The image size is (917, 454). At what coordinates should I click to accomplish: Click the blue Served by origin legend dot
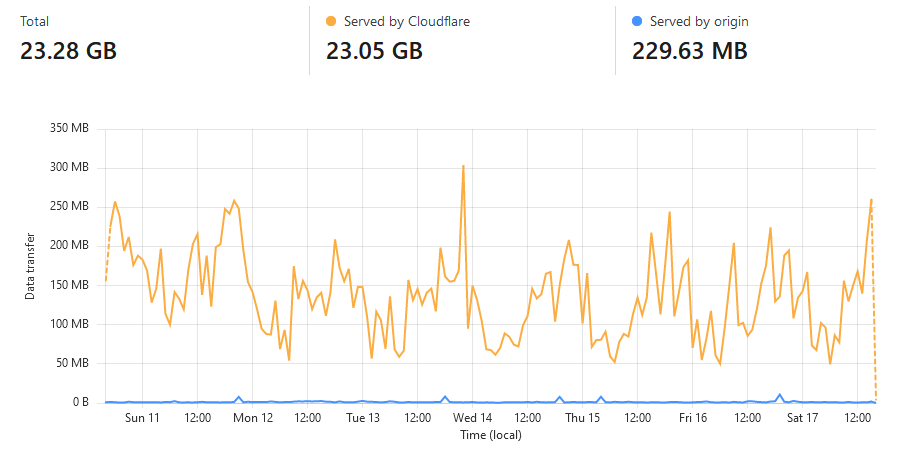tap(637, 21)
